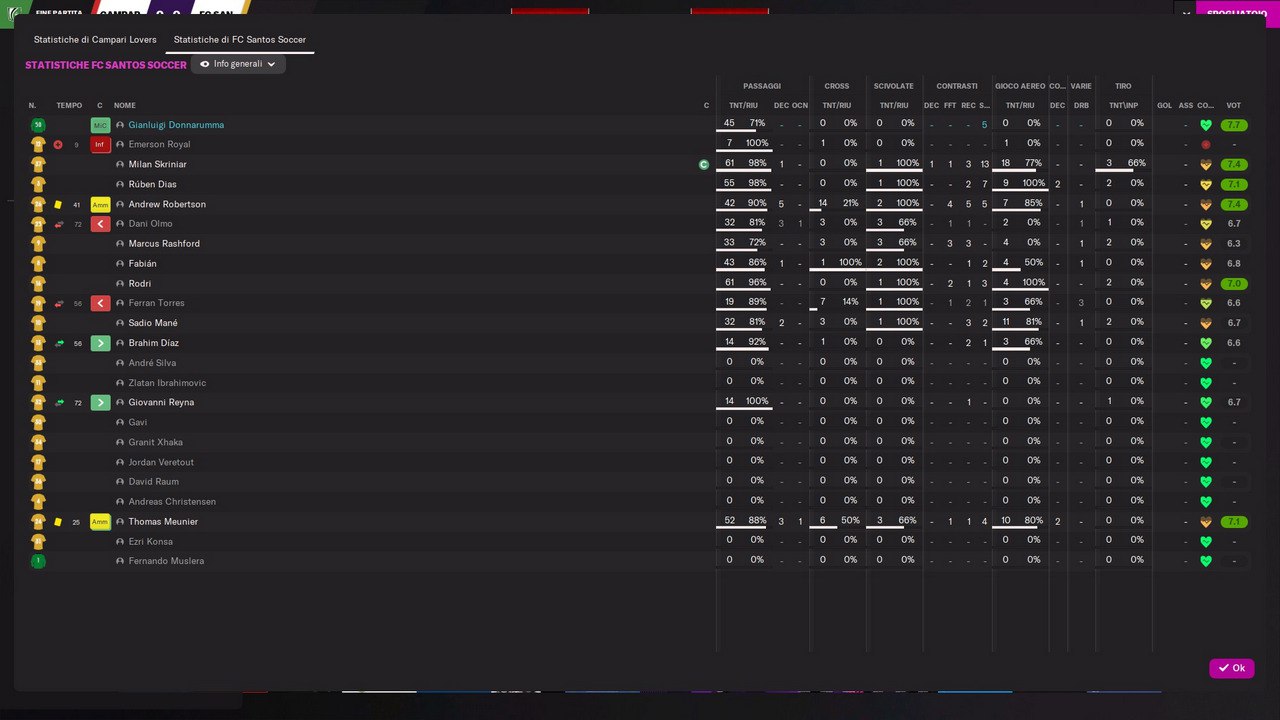The width and height of the screenshot is (1280, 720).
Task: Select Ezri Konsa in the player list
Action: (x=150, y=542)
